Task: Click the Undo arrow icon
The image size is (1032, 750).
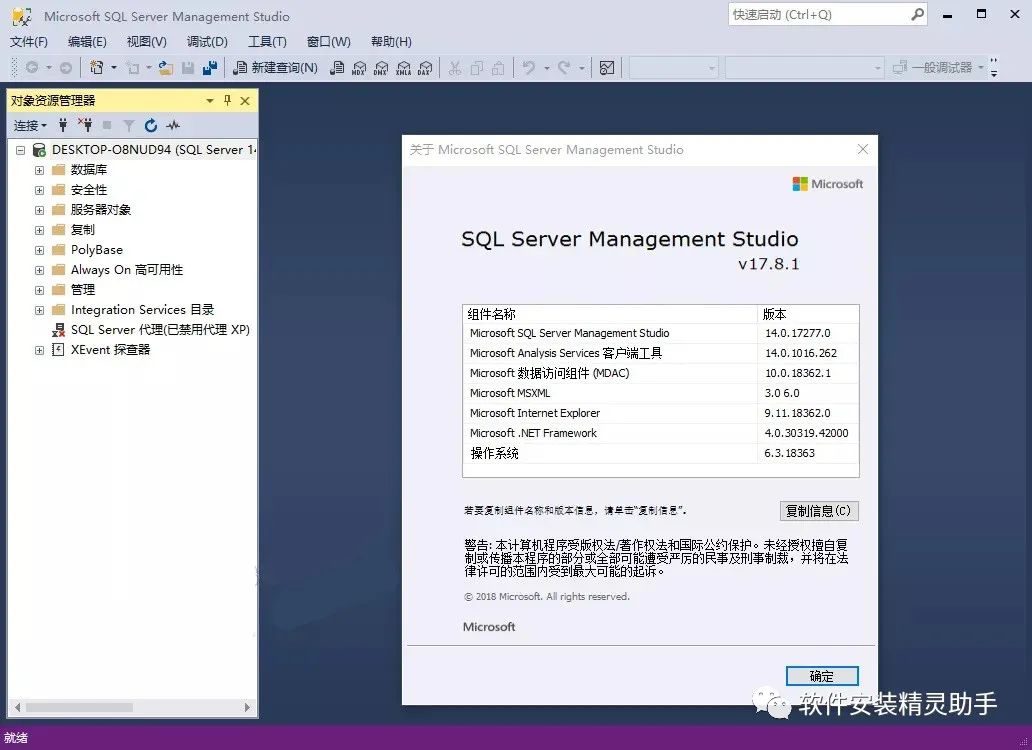Action: pos(529,68)
